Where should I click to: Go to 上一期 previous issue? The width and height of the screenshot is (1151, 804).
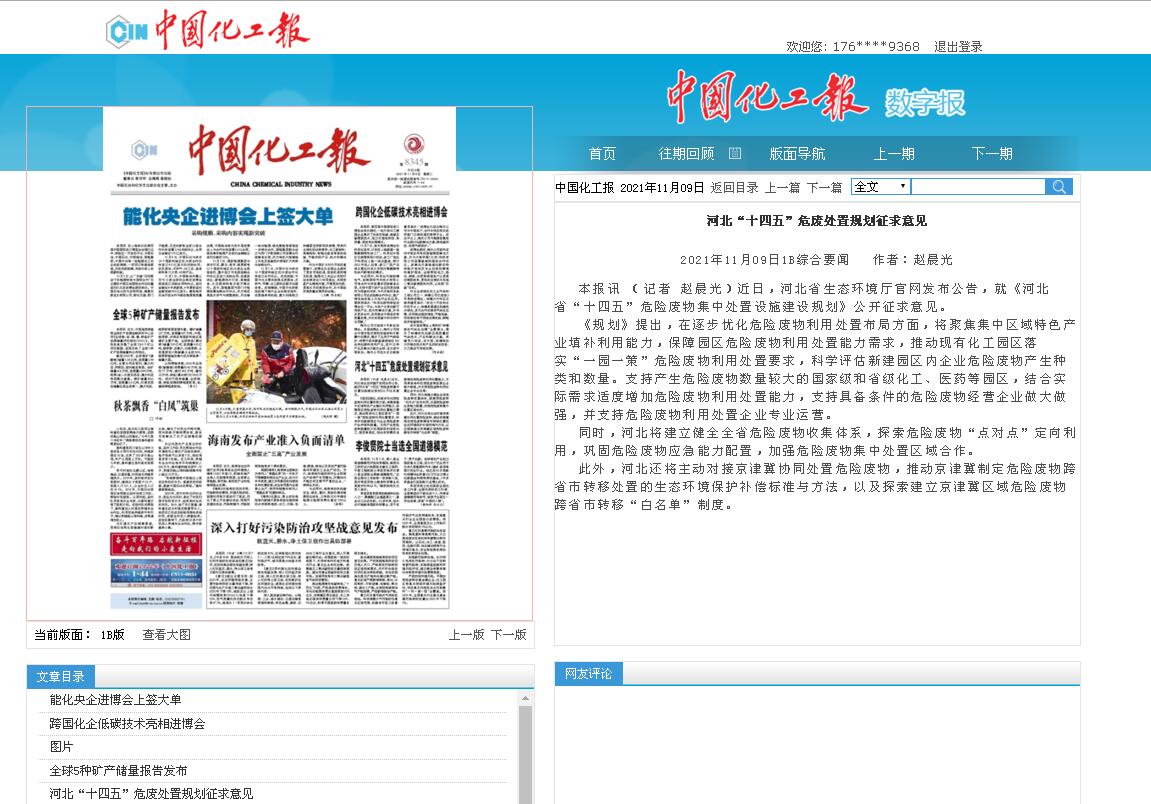pos(893,153)
